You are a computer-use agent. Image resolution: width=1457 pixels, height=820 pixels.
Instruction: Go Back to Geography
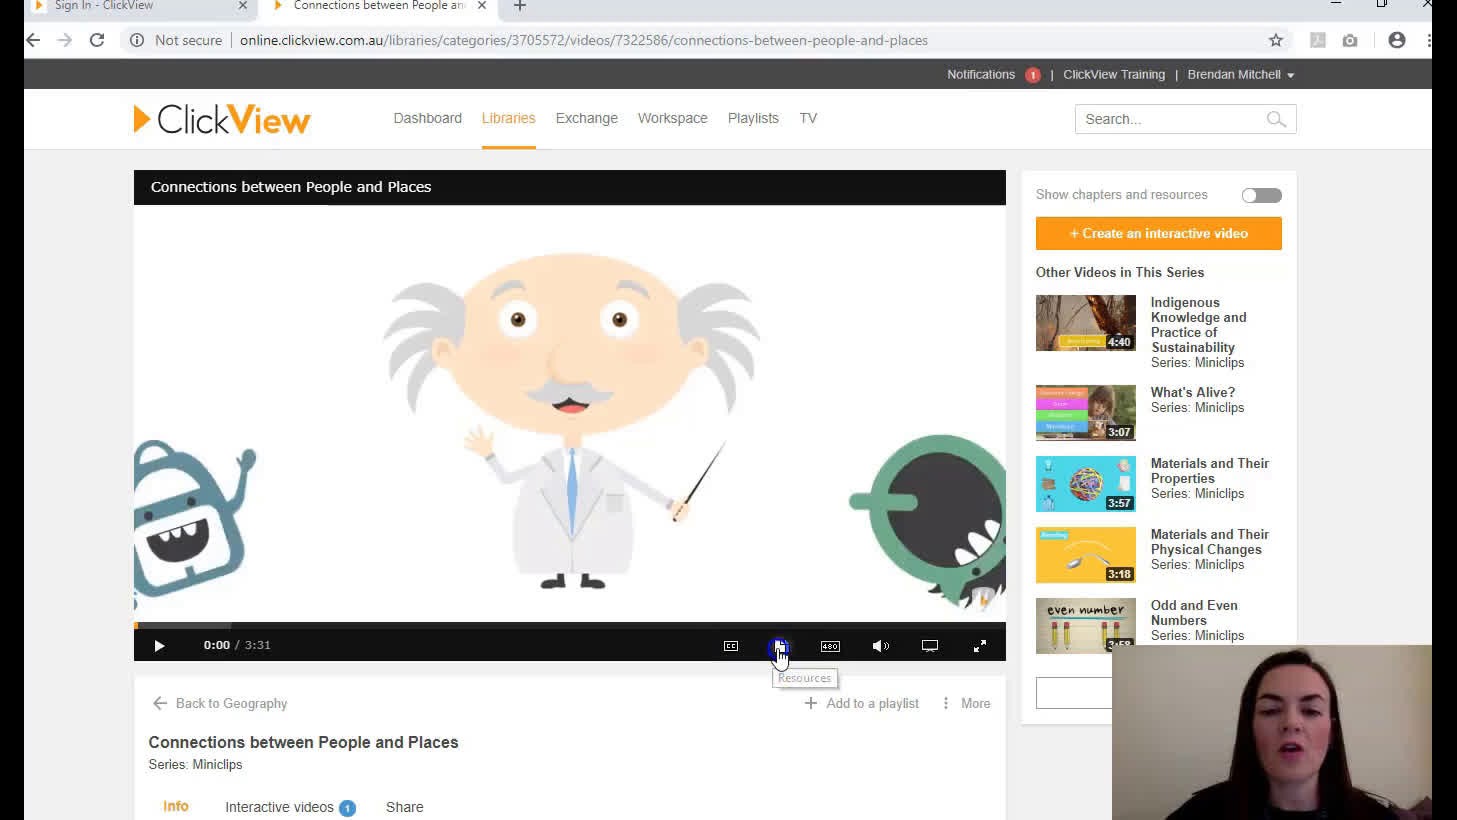point(220,704)
